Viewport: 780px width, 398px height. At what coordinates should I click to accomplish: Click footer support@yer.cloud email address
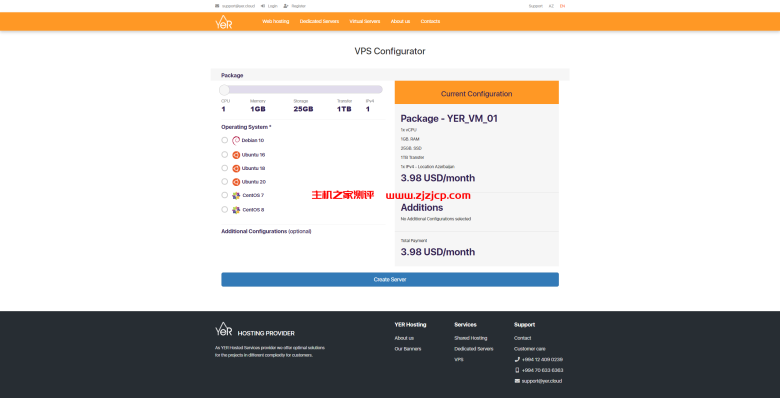(x=542, y=381)
